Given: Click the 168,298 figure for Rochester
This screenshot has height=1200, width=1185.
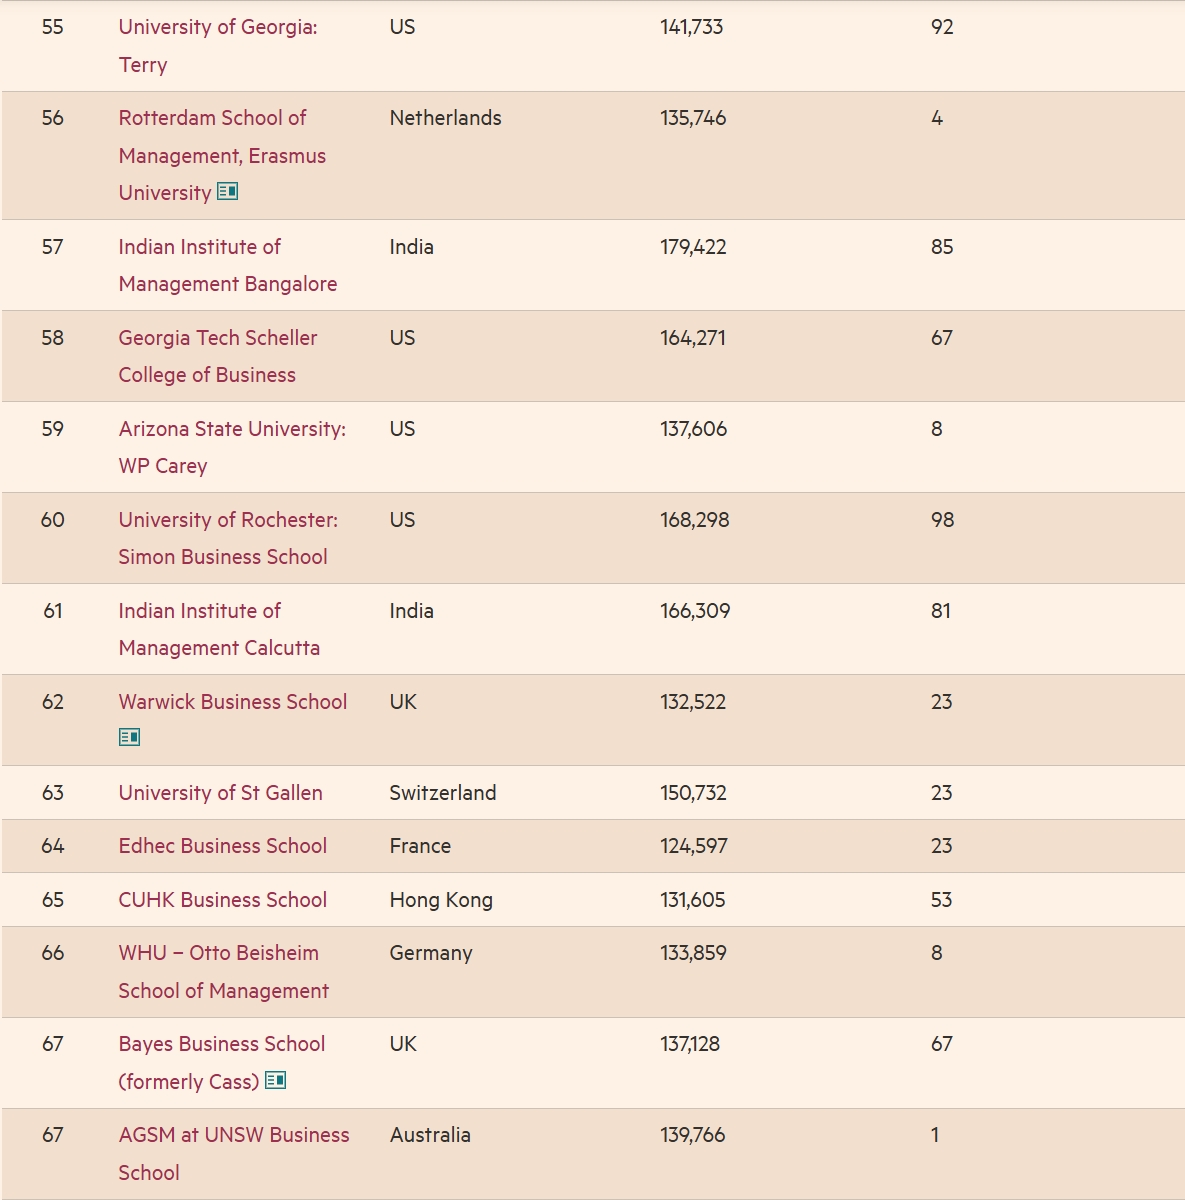Looking at the screenshot, I should (695, 520).
